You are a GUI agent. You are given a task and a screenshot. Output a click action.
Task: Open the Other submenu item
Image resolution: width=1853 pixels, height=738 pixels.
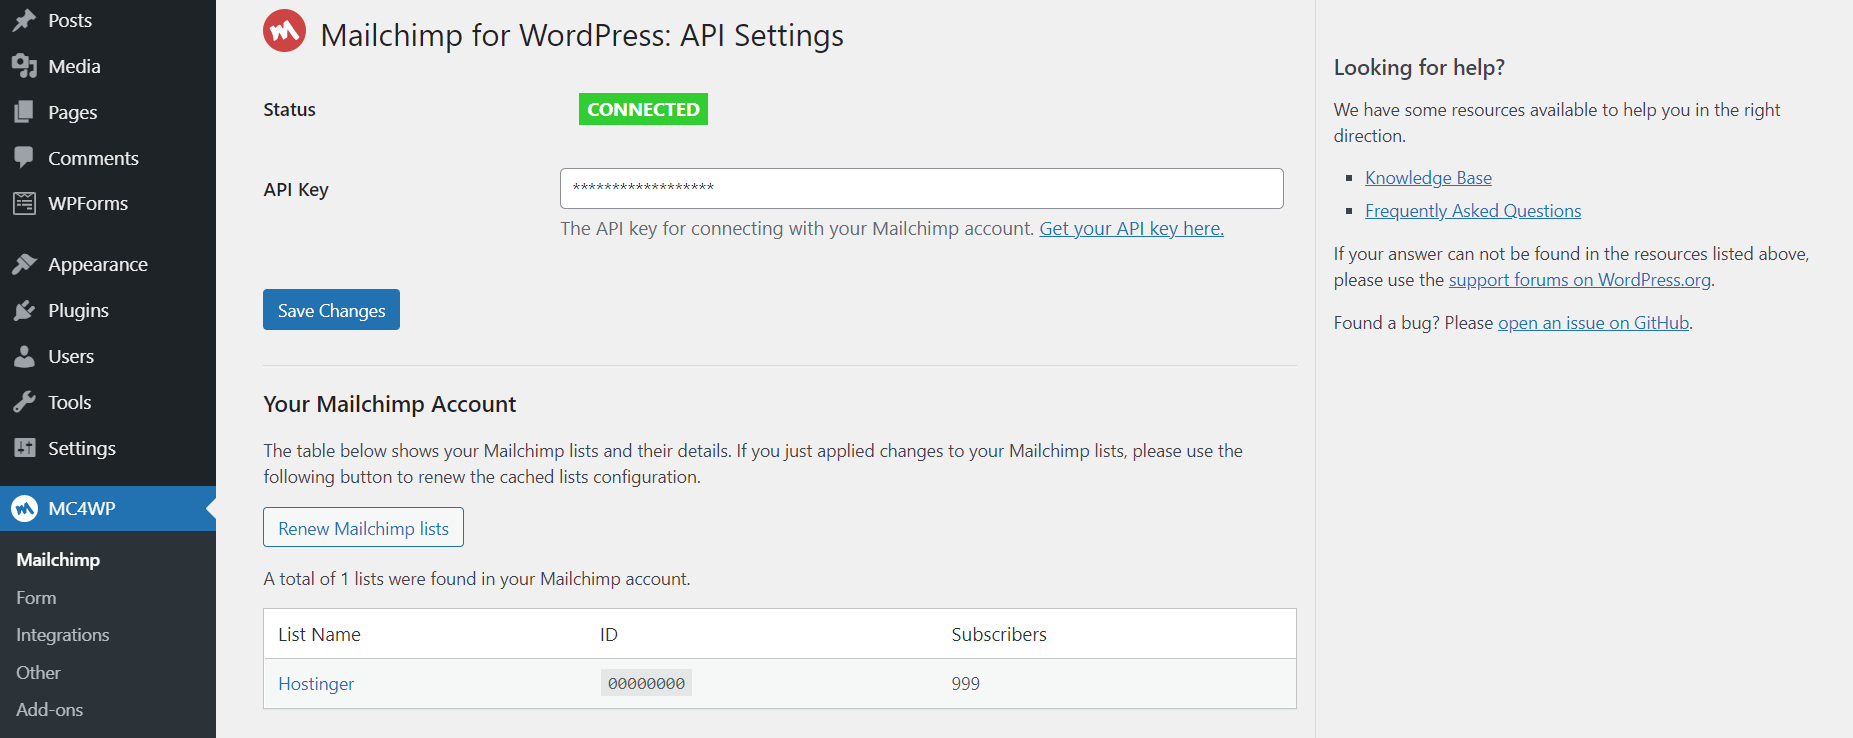pos(38,673)
